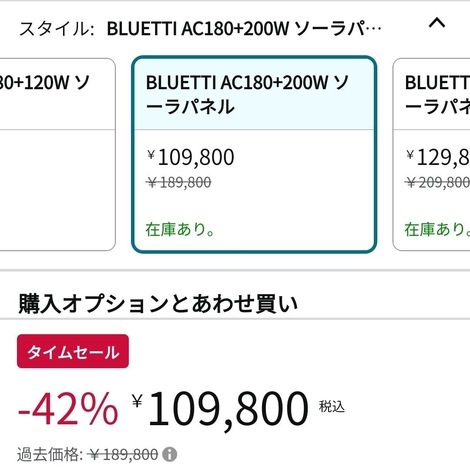Collapse the スタイル section with the chevron
The image size is (470, 470).
tap(437, 23)
